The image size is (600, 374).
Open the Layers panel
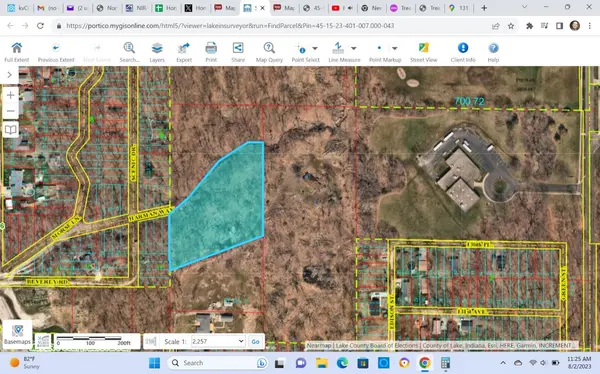[157, 52]
